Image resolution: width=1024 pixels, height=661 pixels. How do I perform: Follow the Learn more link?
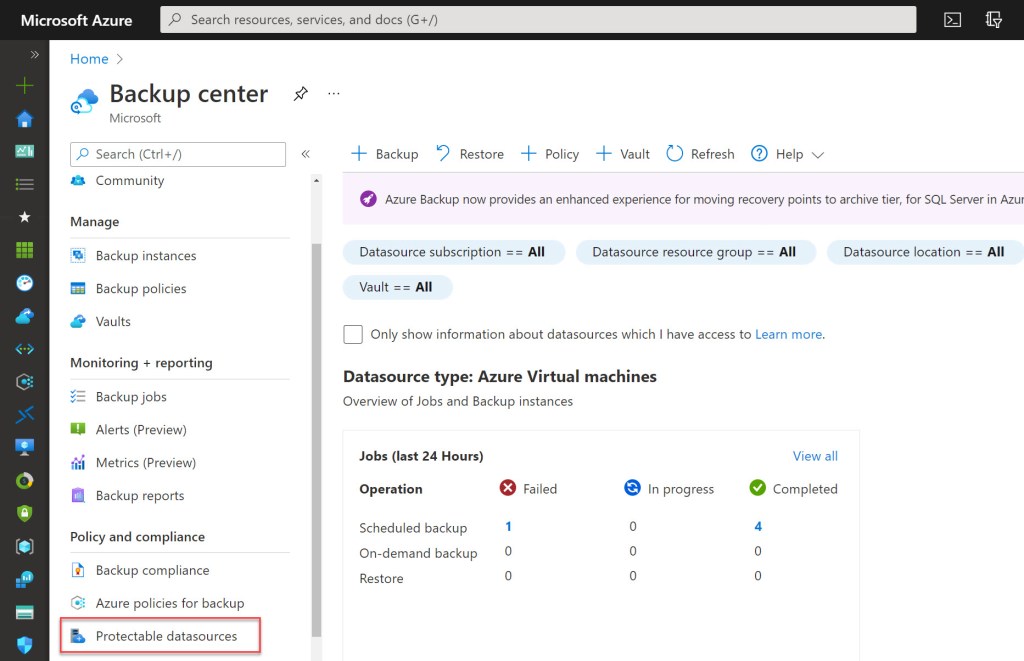[x=788, y=334]
